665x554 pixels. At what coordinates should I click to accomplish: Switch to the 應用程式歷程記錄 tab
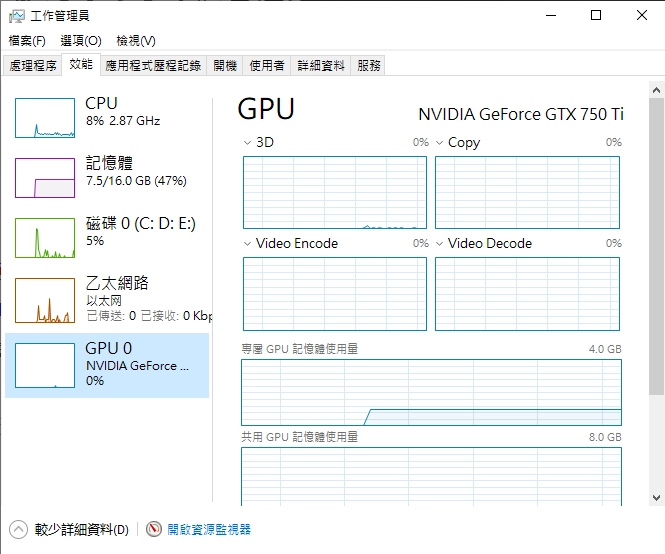[153, 65]
